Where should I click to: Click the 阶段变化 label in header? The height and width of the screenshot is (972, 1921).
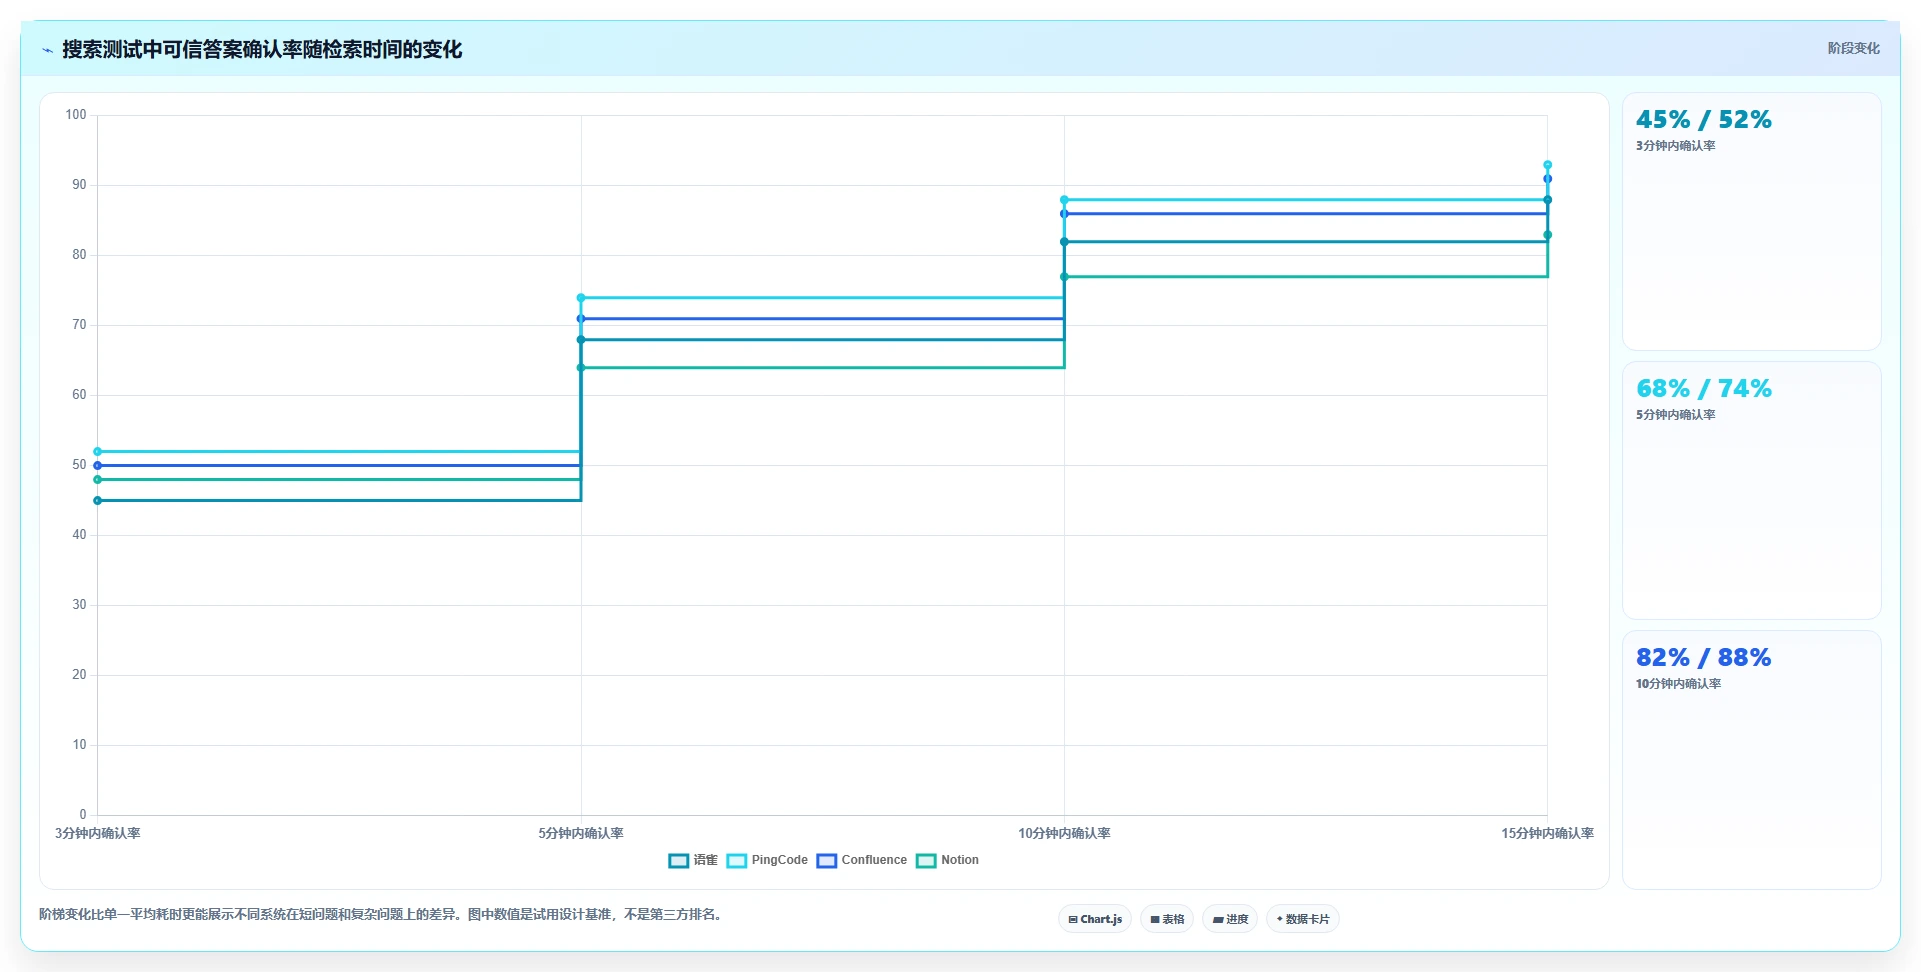tap(1853, 48)
